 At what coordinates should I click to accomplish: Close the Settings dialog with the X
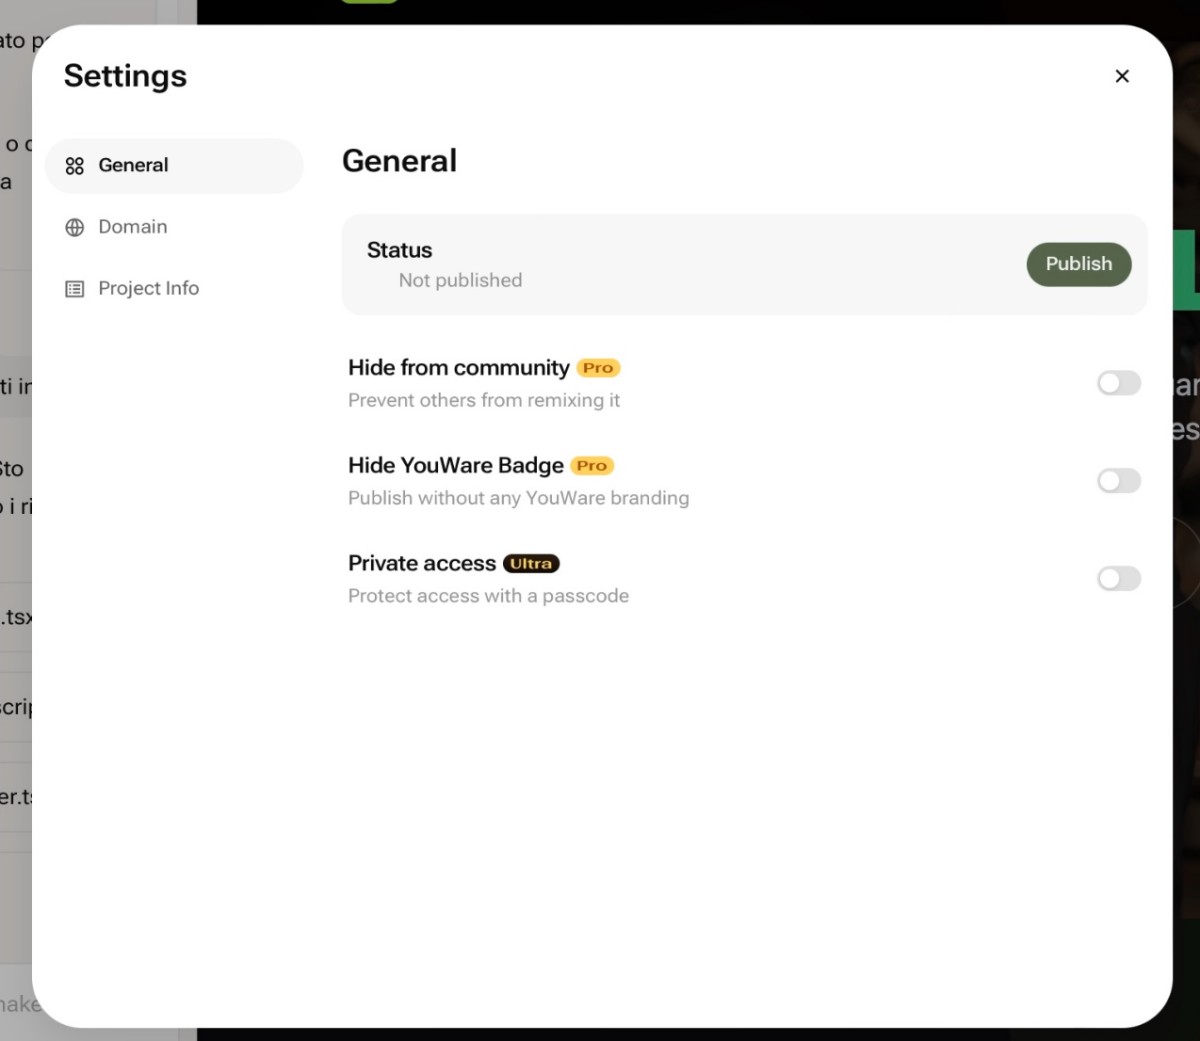tap(1122, 76)
